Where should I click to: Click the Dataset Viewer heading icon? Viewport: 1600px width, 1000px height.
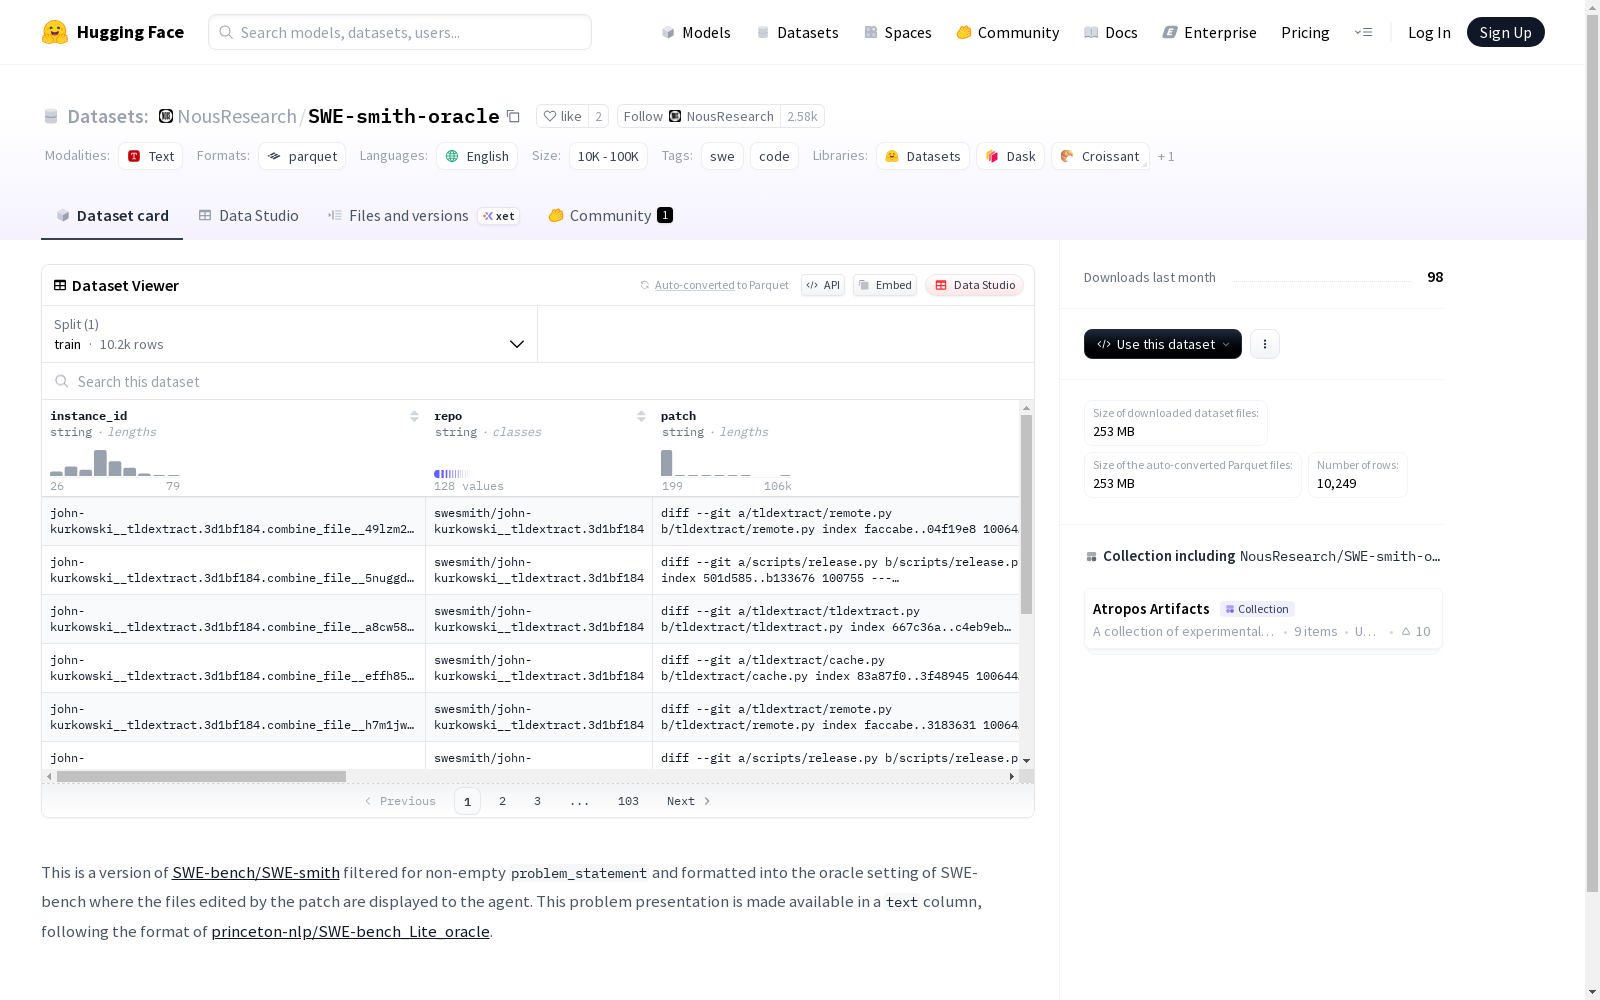[x=60, y=285]
